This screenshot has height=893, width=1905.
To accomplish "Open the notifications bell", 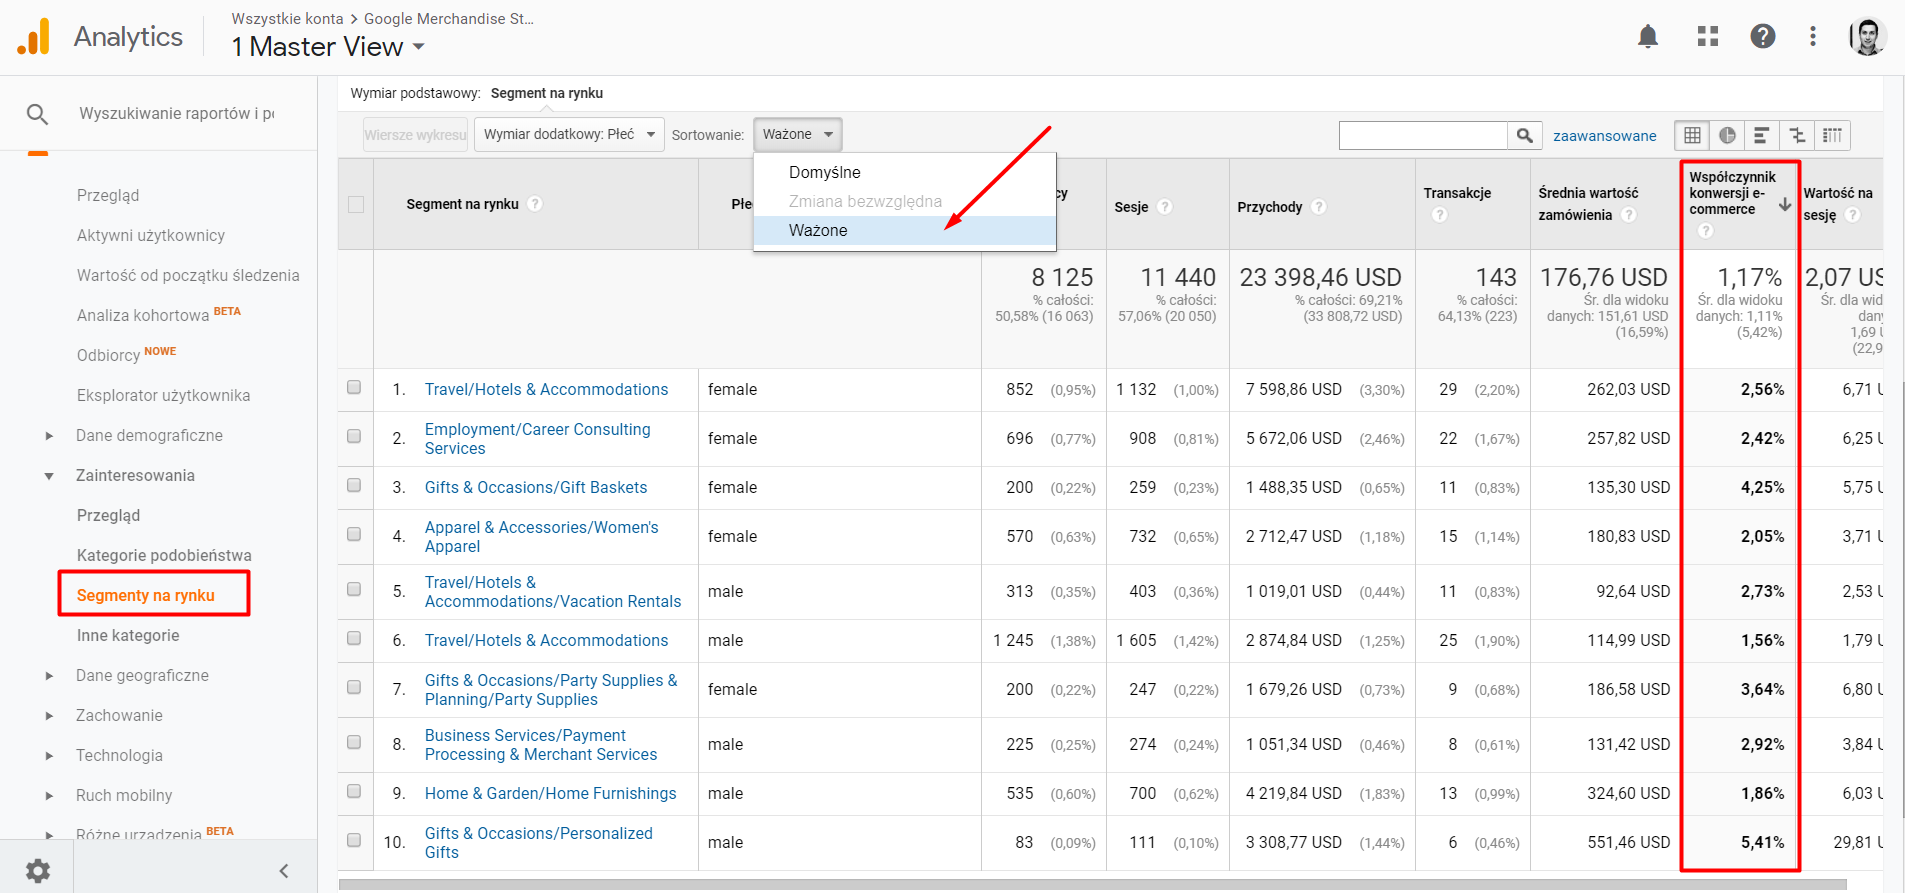I will (1647, 37).
